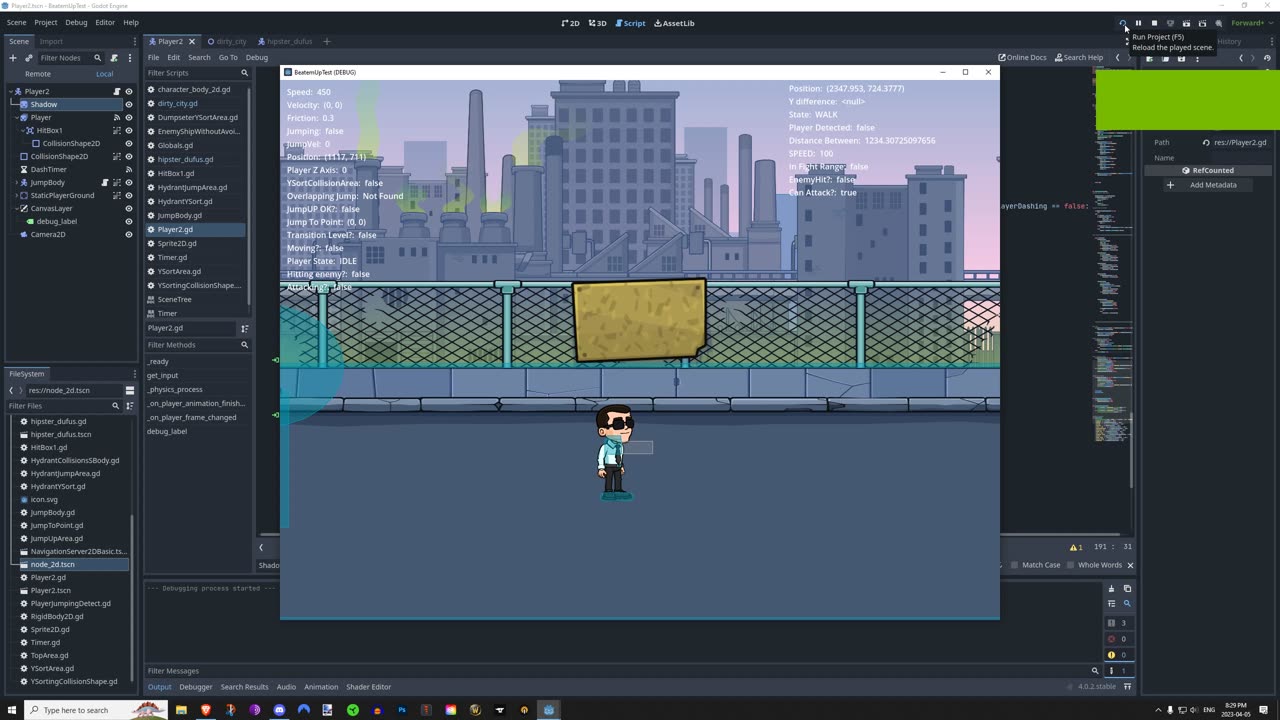Click the Run Project reload icon
1280x720 pixels.
click(x=1122, y=23)
